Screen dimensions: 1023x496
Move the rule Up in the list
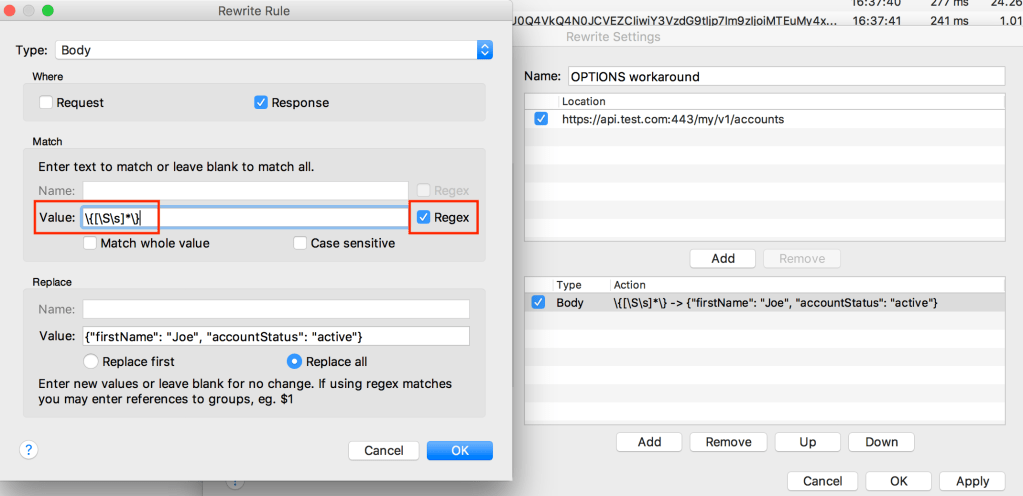click(x=807, y=442)
